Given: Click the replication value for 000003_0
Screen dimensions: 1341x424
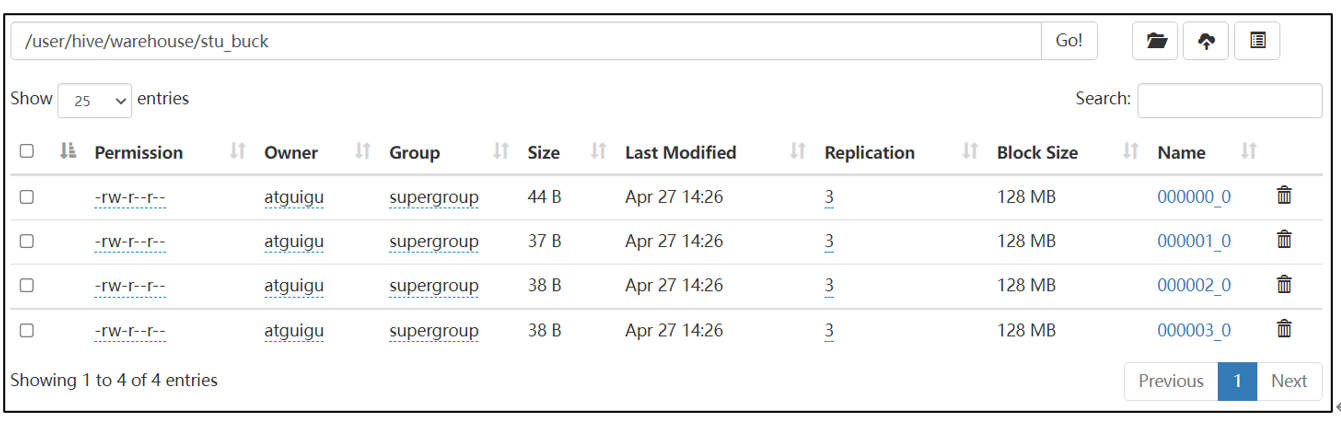Looking at the screenshot, I should point(829,330).
